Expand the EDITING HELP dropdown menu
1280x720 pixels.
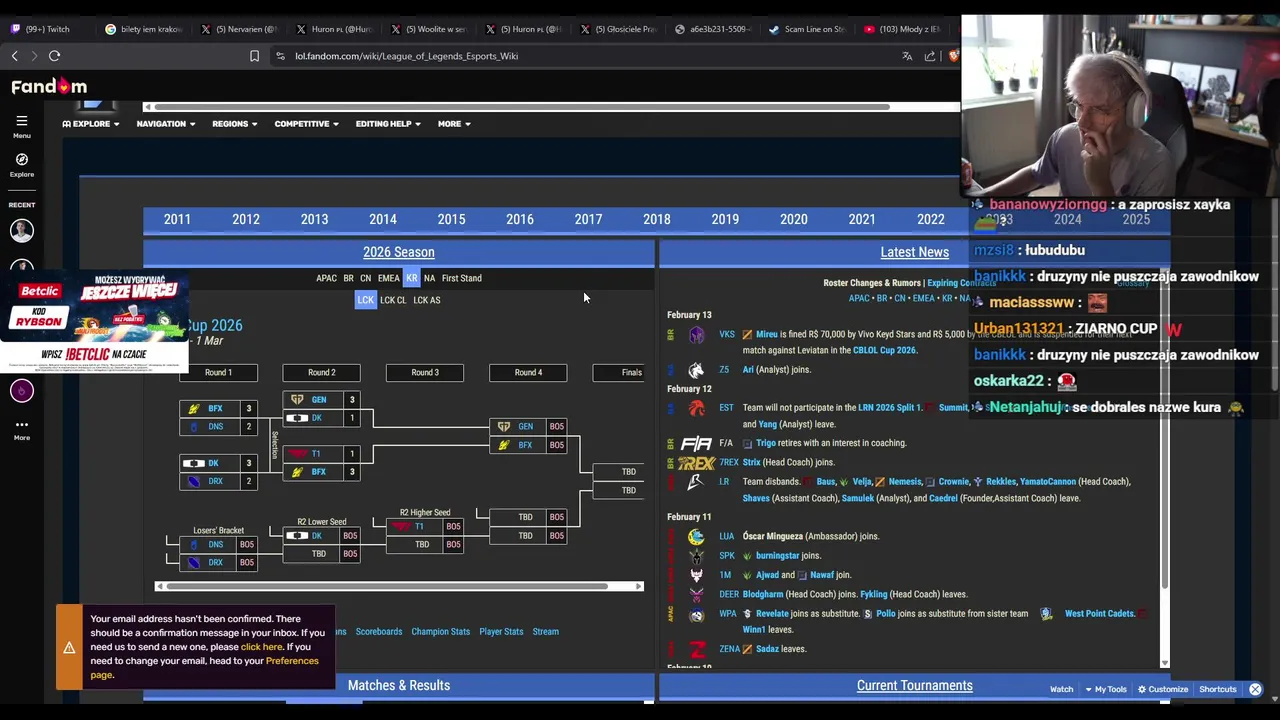[388, 124]
